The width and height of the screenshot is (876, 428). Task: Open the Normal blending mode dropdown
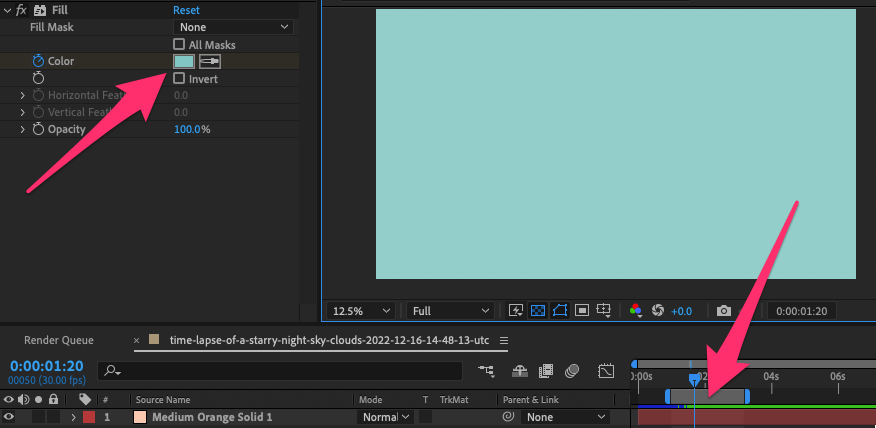tap(385, 417)
